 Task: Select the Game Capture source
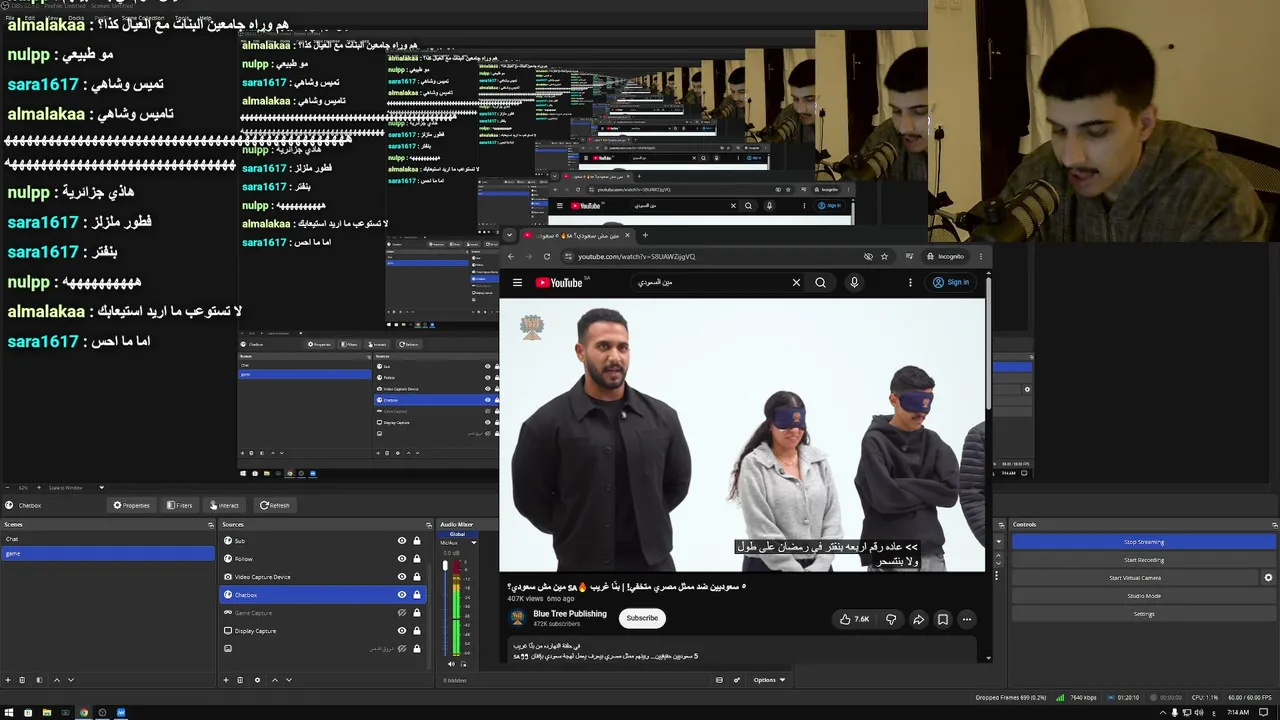[x=324, y=613]
